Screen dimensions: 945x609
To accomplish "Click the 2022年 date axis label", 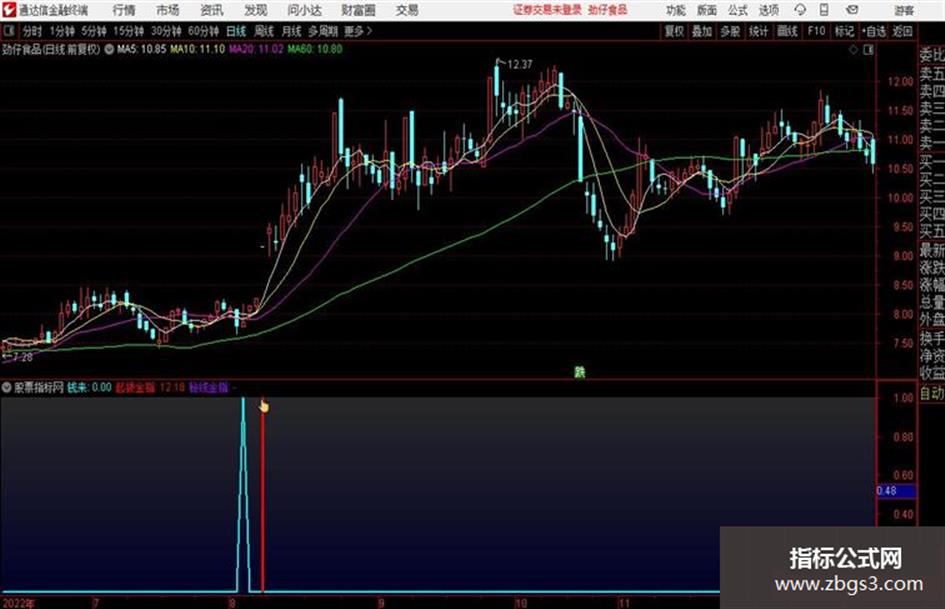I will [x=19, y=603].
